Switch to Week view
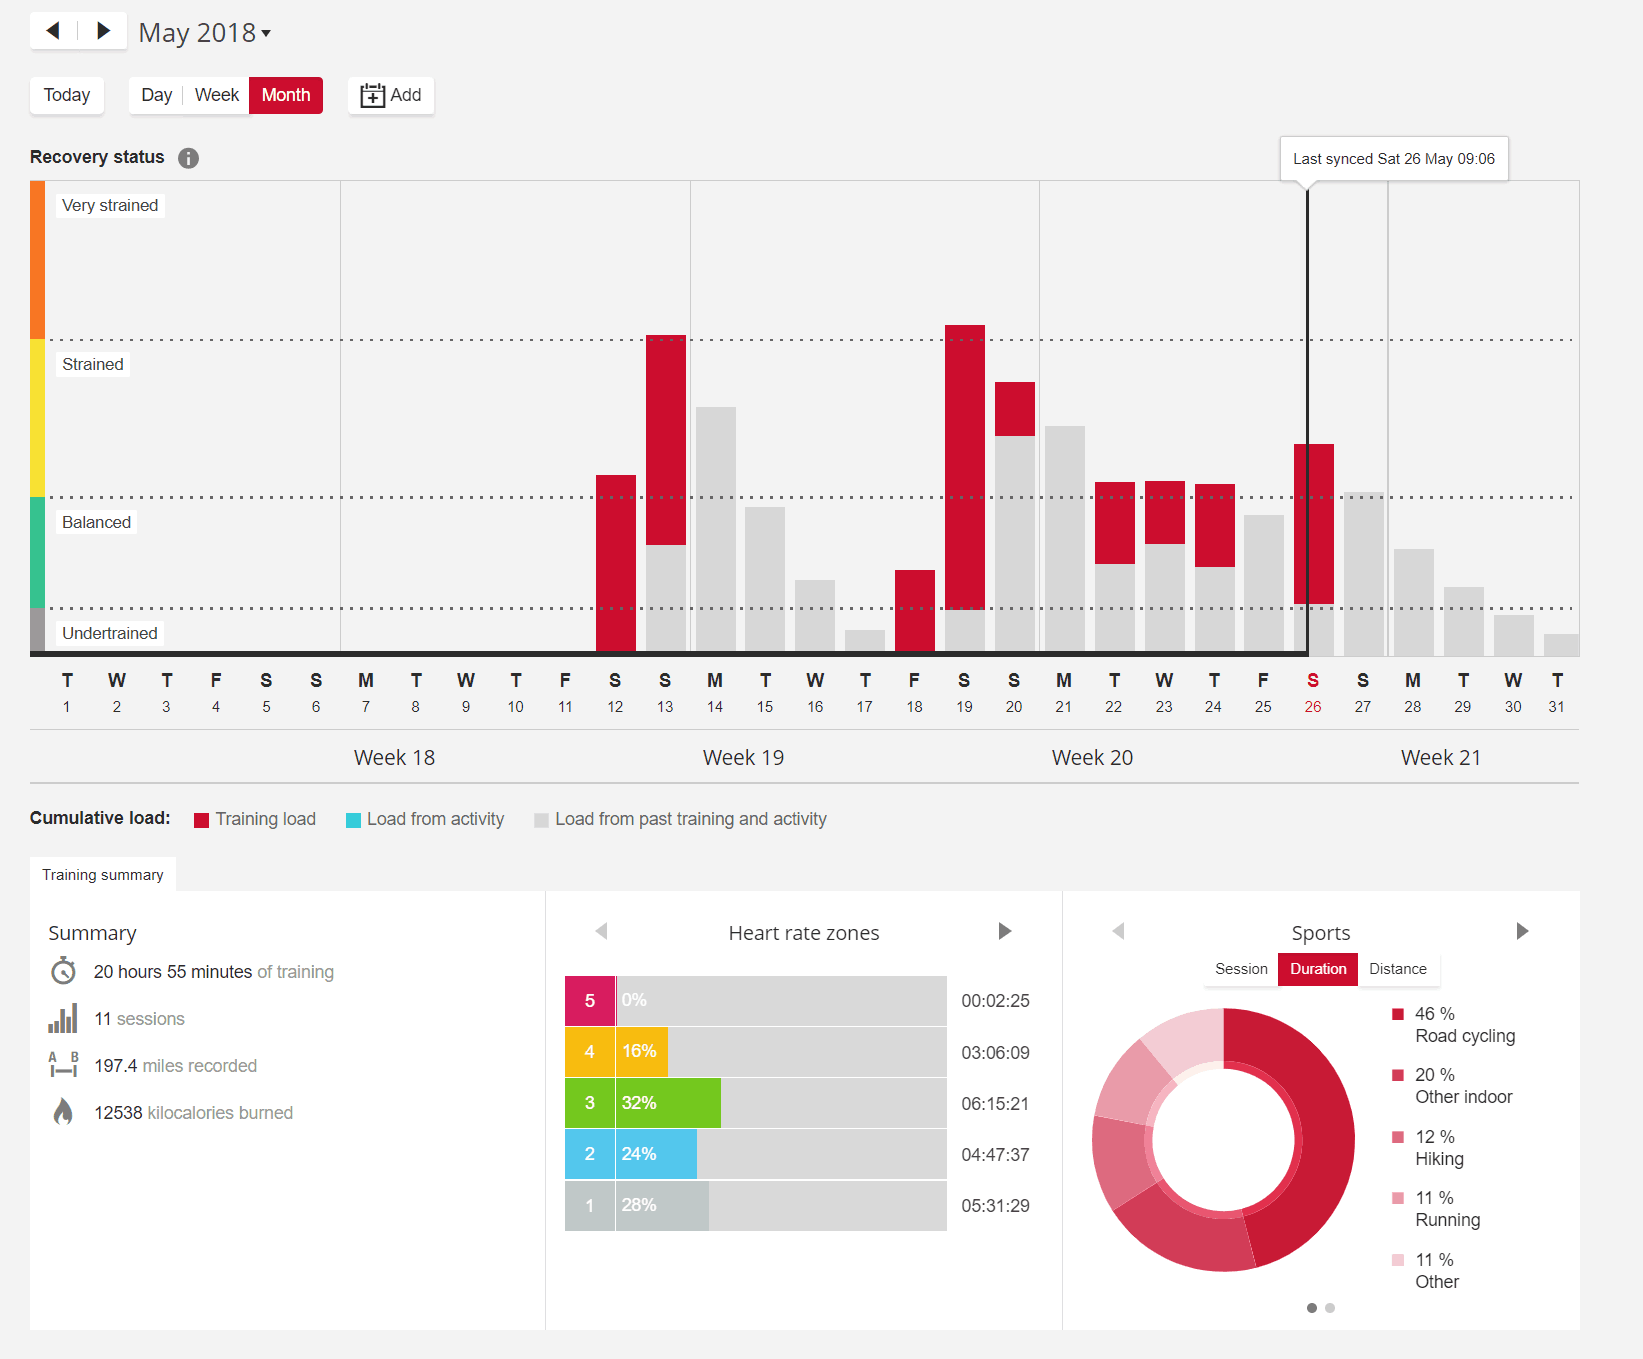 tap(216, 95)
